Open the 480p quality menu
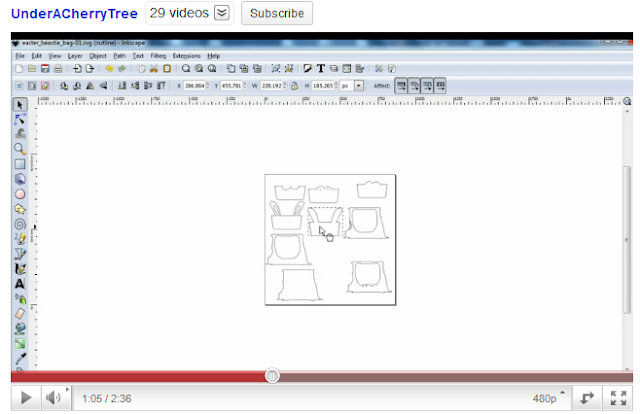This screenshot has height=414, width=640. point(547,398)
